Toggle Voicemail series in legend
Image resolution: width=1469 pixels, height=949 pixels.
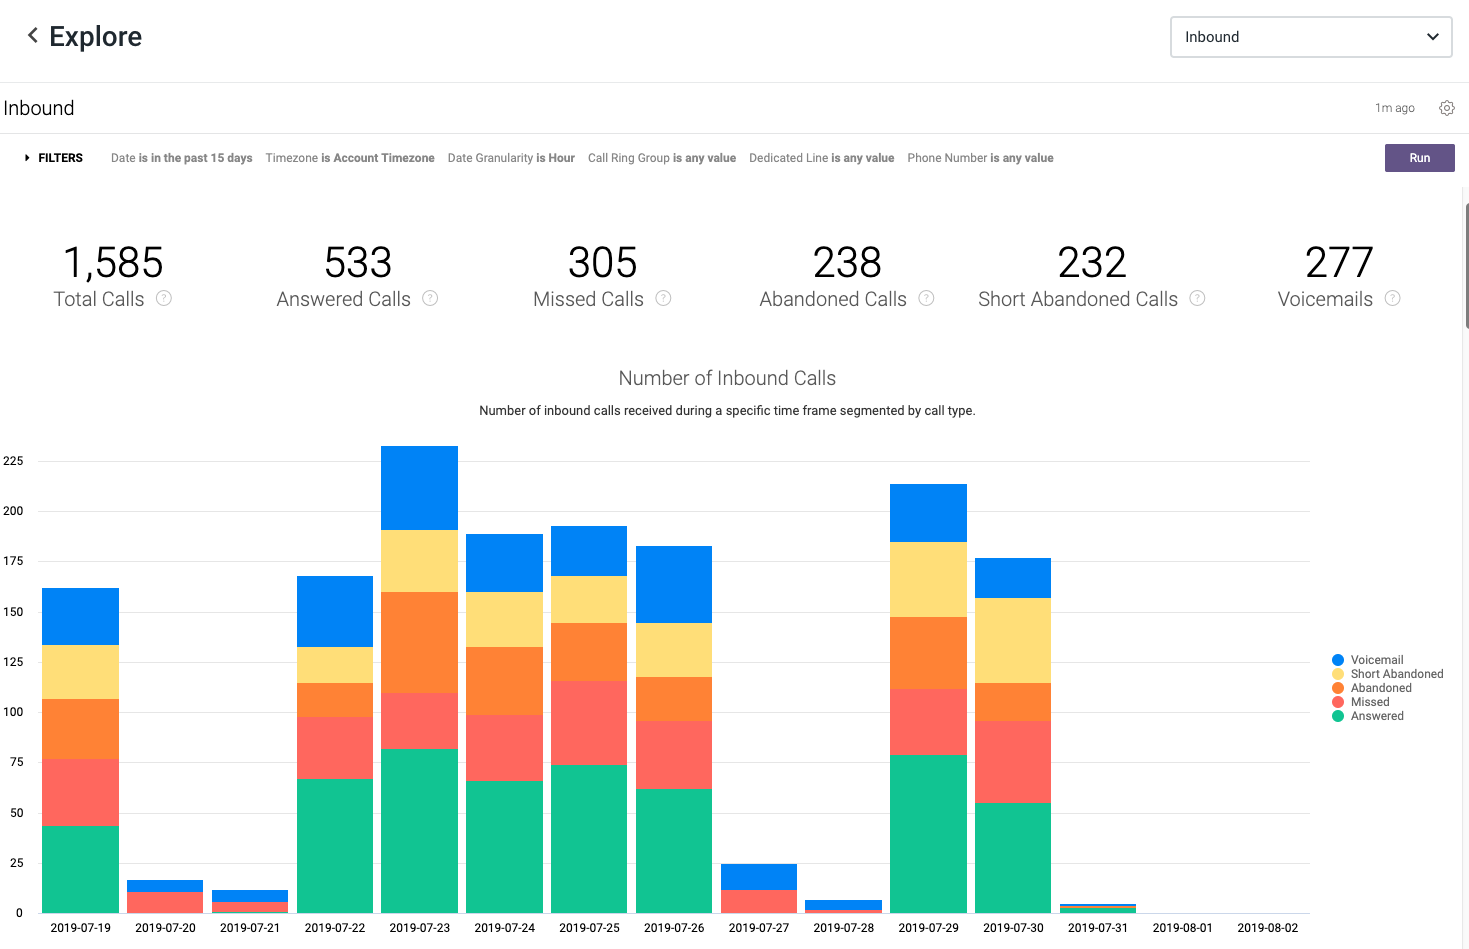pos(1367,660)
